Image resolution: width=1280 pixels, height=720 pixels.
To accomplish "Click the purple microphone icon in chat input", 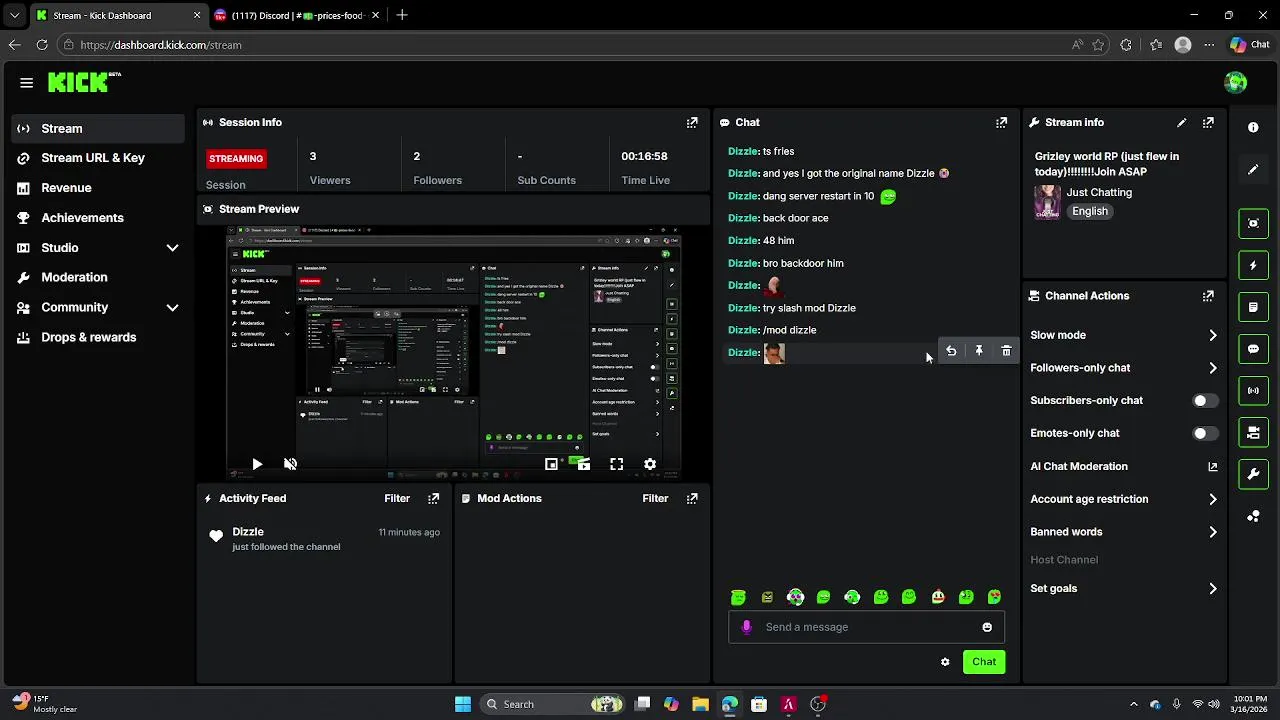I will click(746, 627).
